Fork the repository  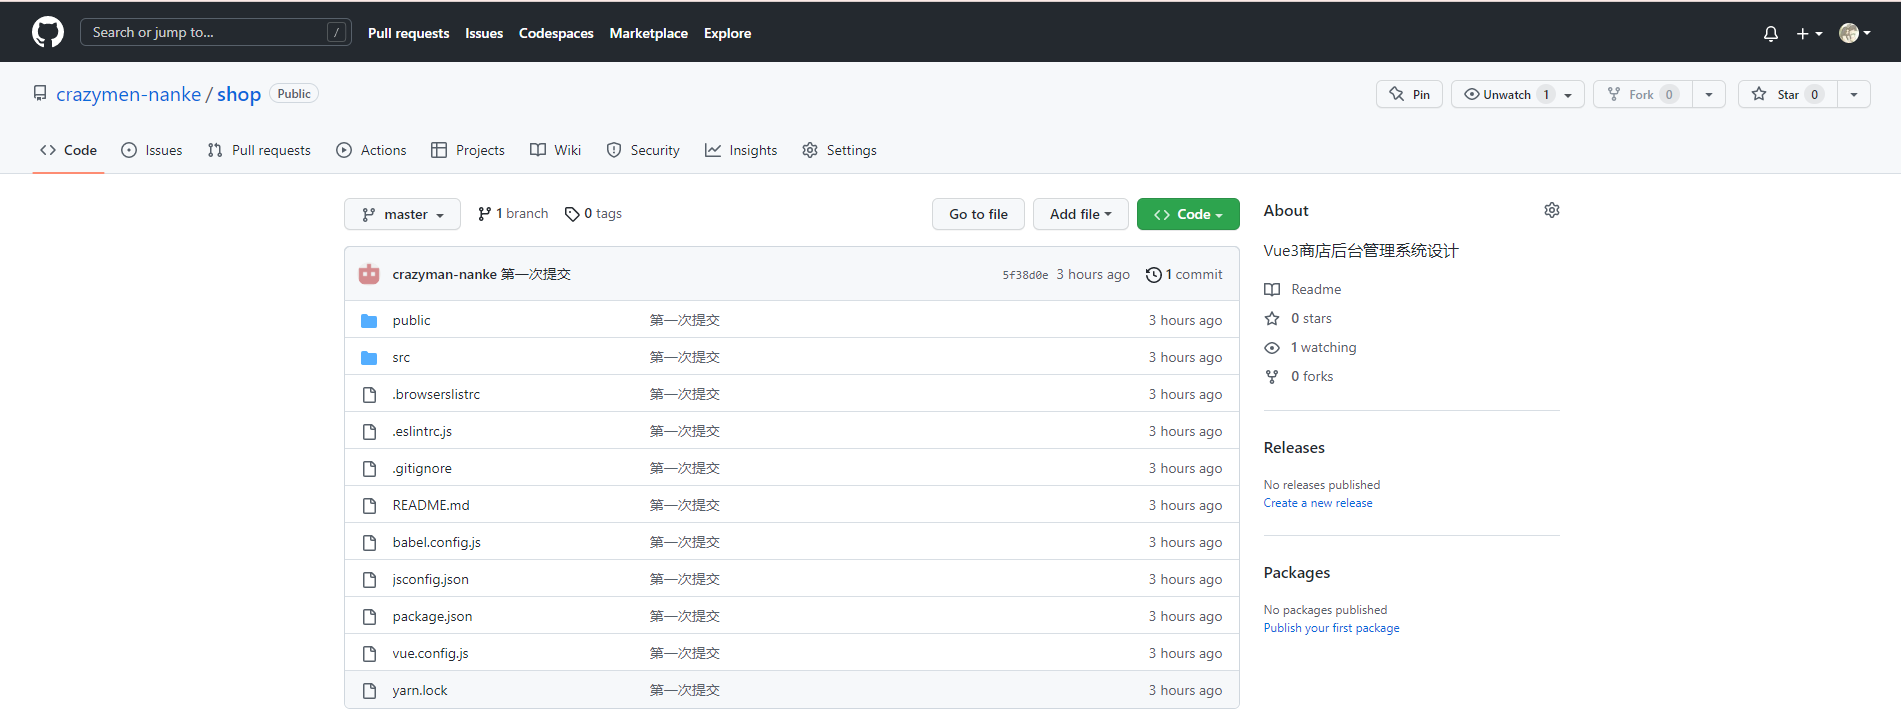(x=1642, y=94)
